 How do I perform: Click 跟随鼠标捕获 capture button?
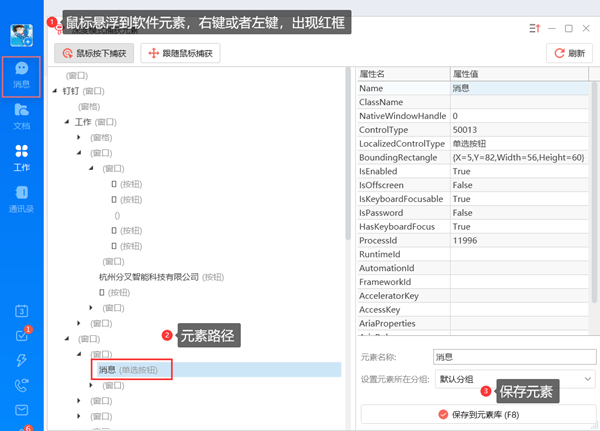click(180, 53)
